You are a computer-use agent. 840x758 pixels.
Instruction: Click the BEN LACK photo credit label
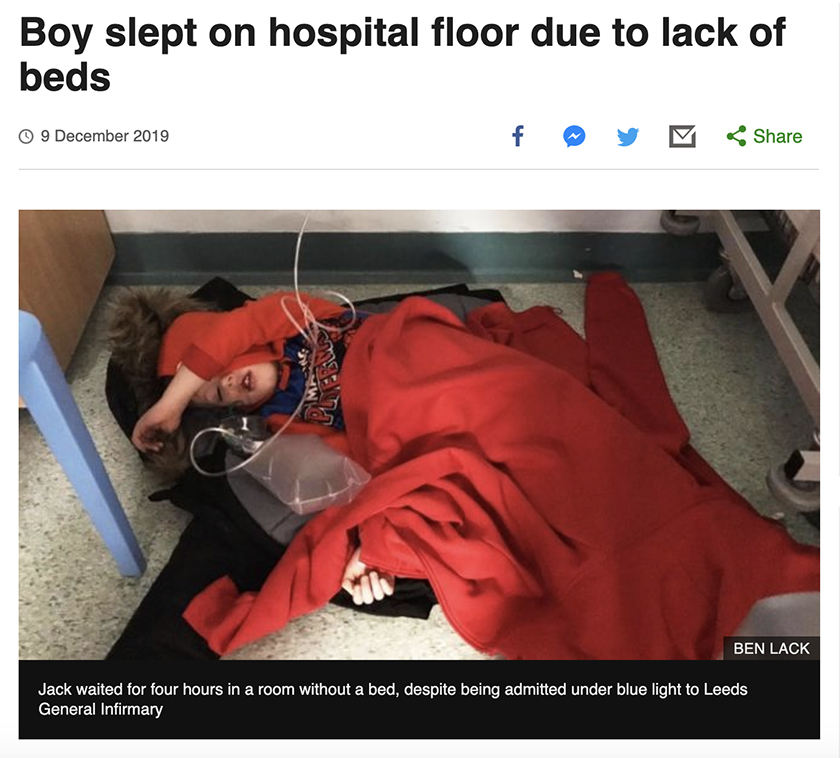[x=771, y=648]
